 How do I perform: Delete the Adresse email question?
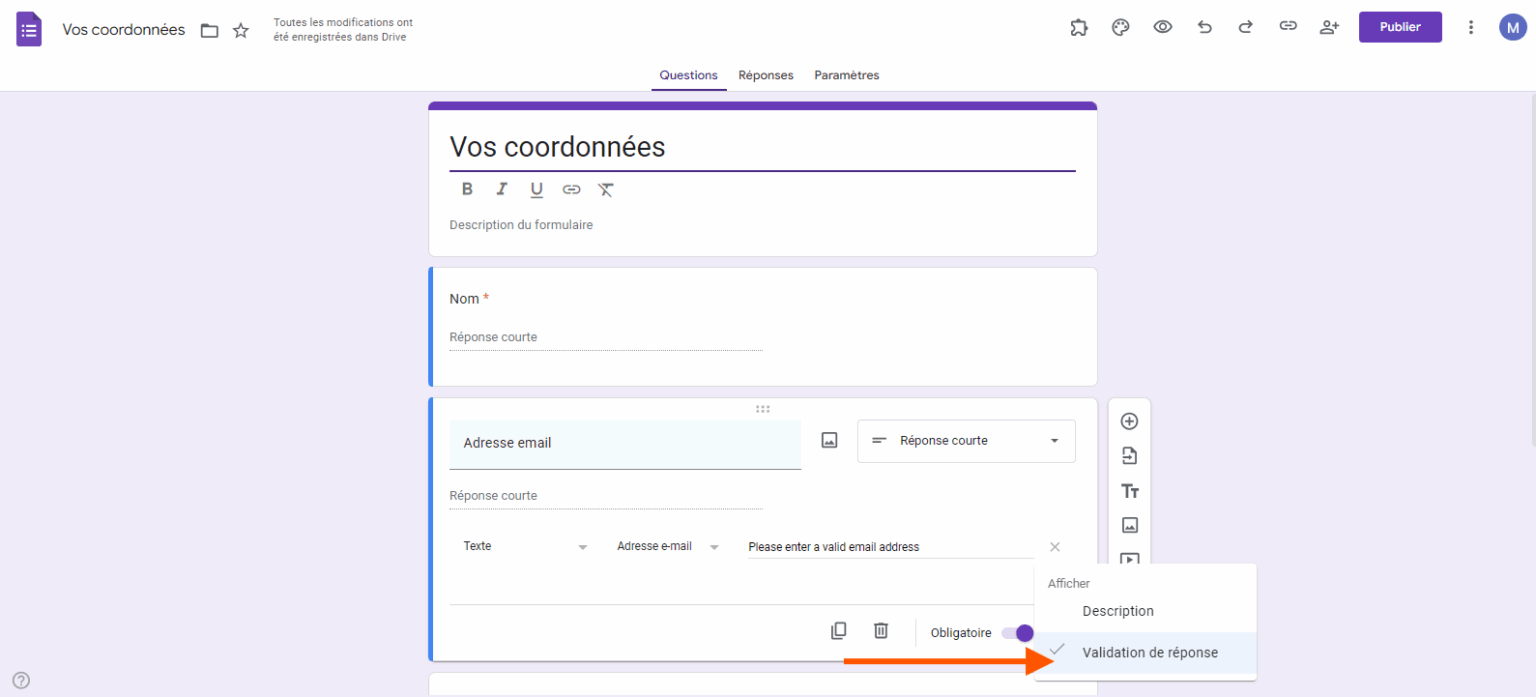point(880,631)
